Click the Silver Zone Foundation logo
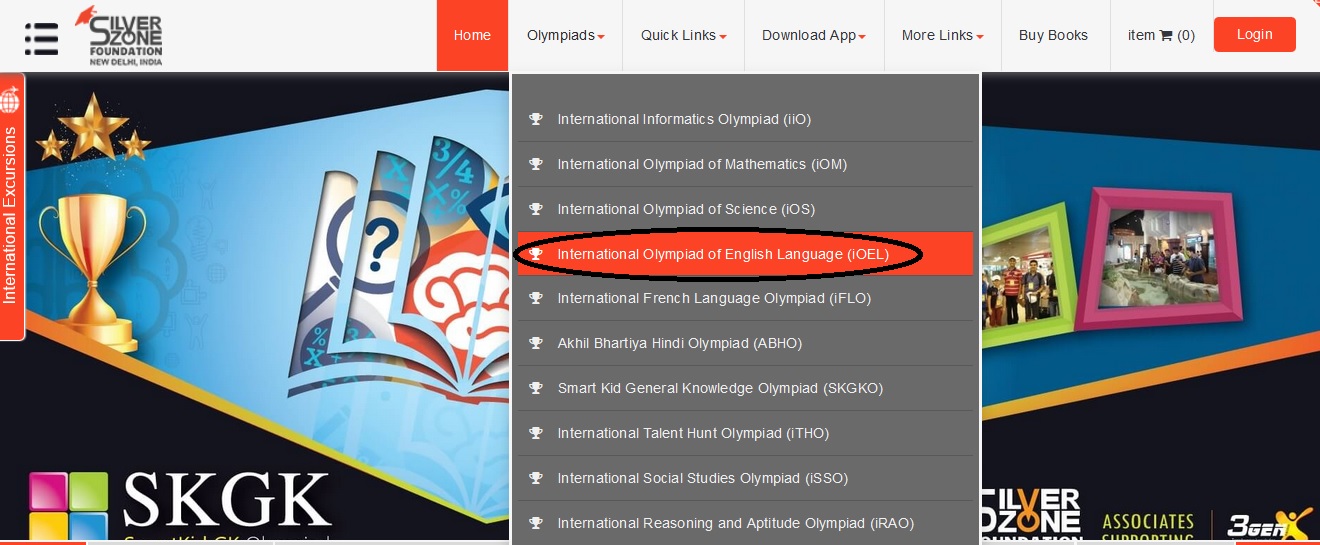Screen dimensions: 1320x545 pyautogui.click(x=120, y=35)
